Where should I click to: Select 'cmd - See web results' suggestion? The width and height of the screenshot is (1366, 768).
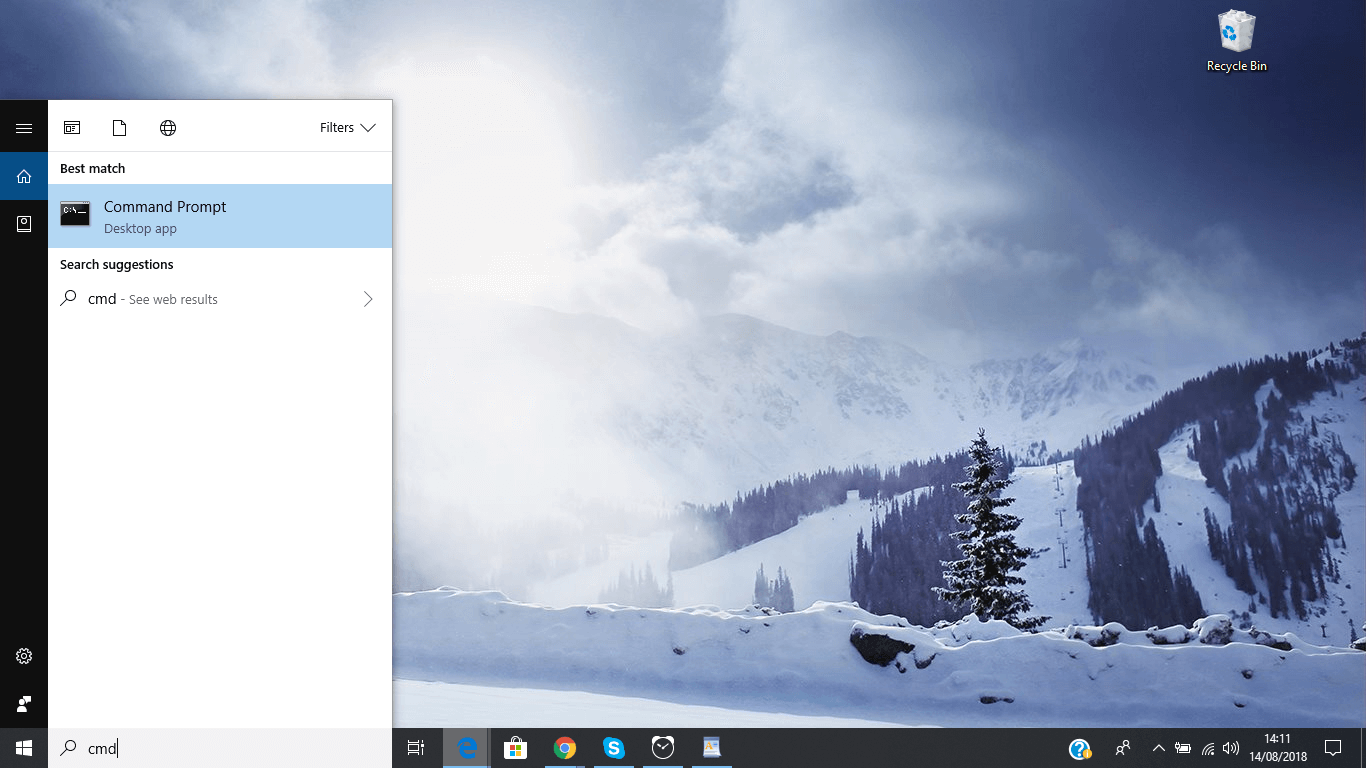pos(220,299)
